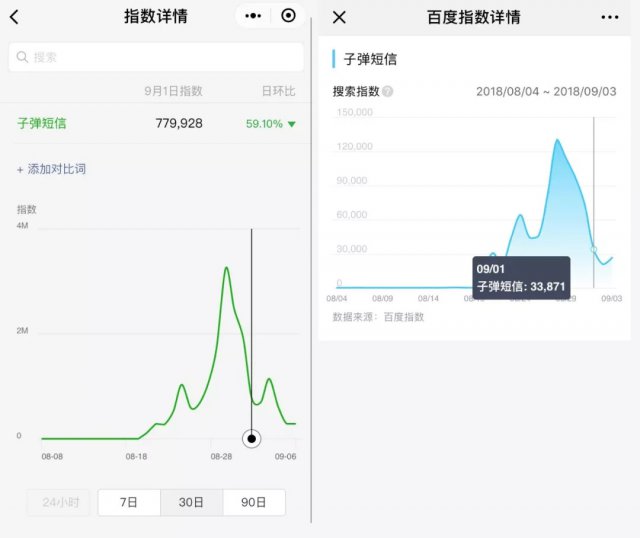Tap the 日环比 column header
The width and height of the screenshot is (640, 538).
click(278, 91)
